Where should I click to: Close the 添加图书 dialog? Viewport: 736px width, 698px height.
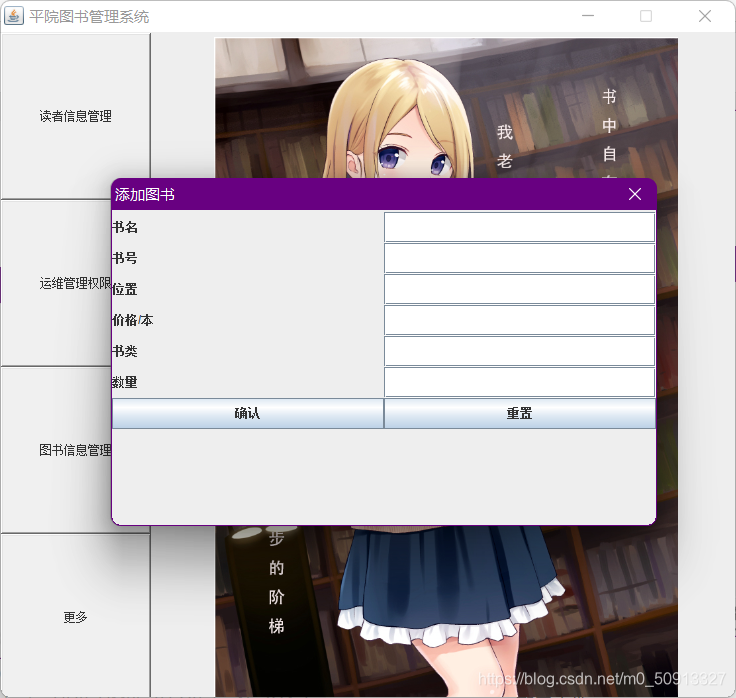(635, 194)
